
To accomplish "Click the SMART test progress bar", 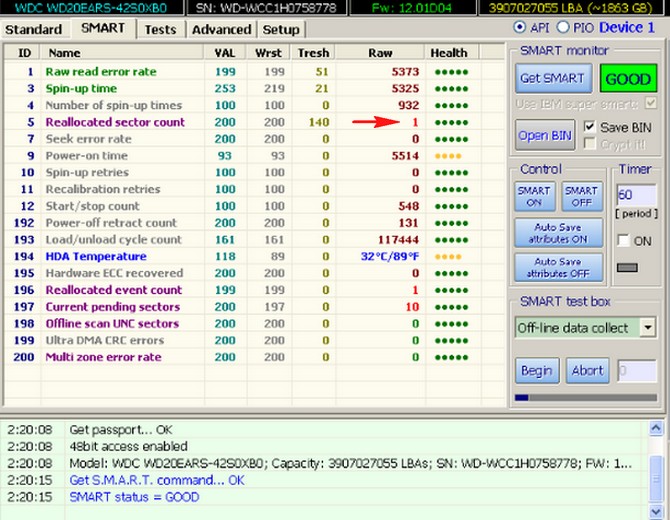I will coord(584,397).
